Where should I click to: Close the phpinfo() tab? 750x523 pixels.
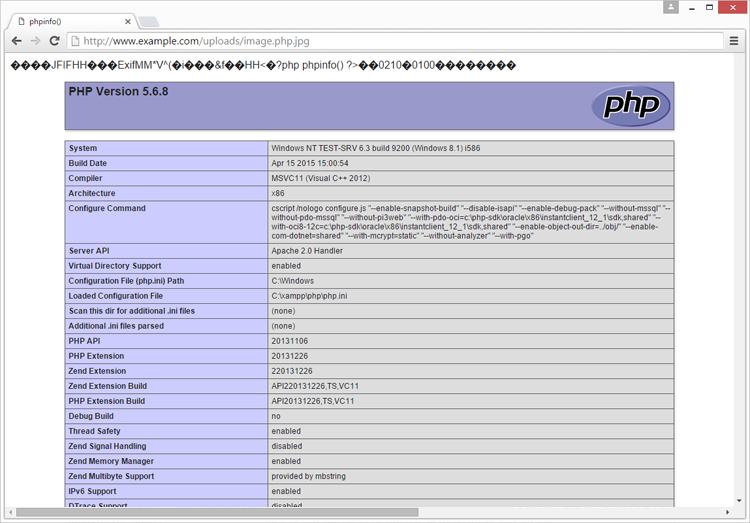tap(128, 22)
